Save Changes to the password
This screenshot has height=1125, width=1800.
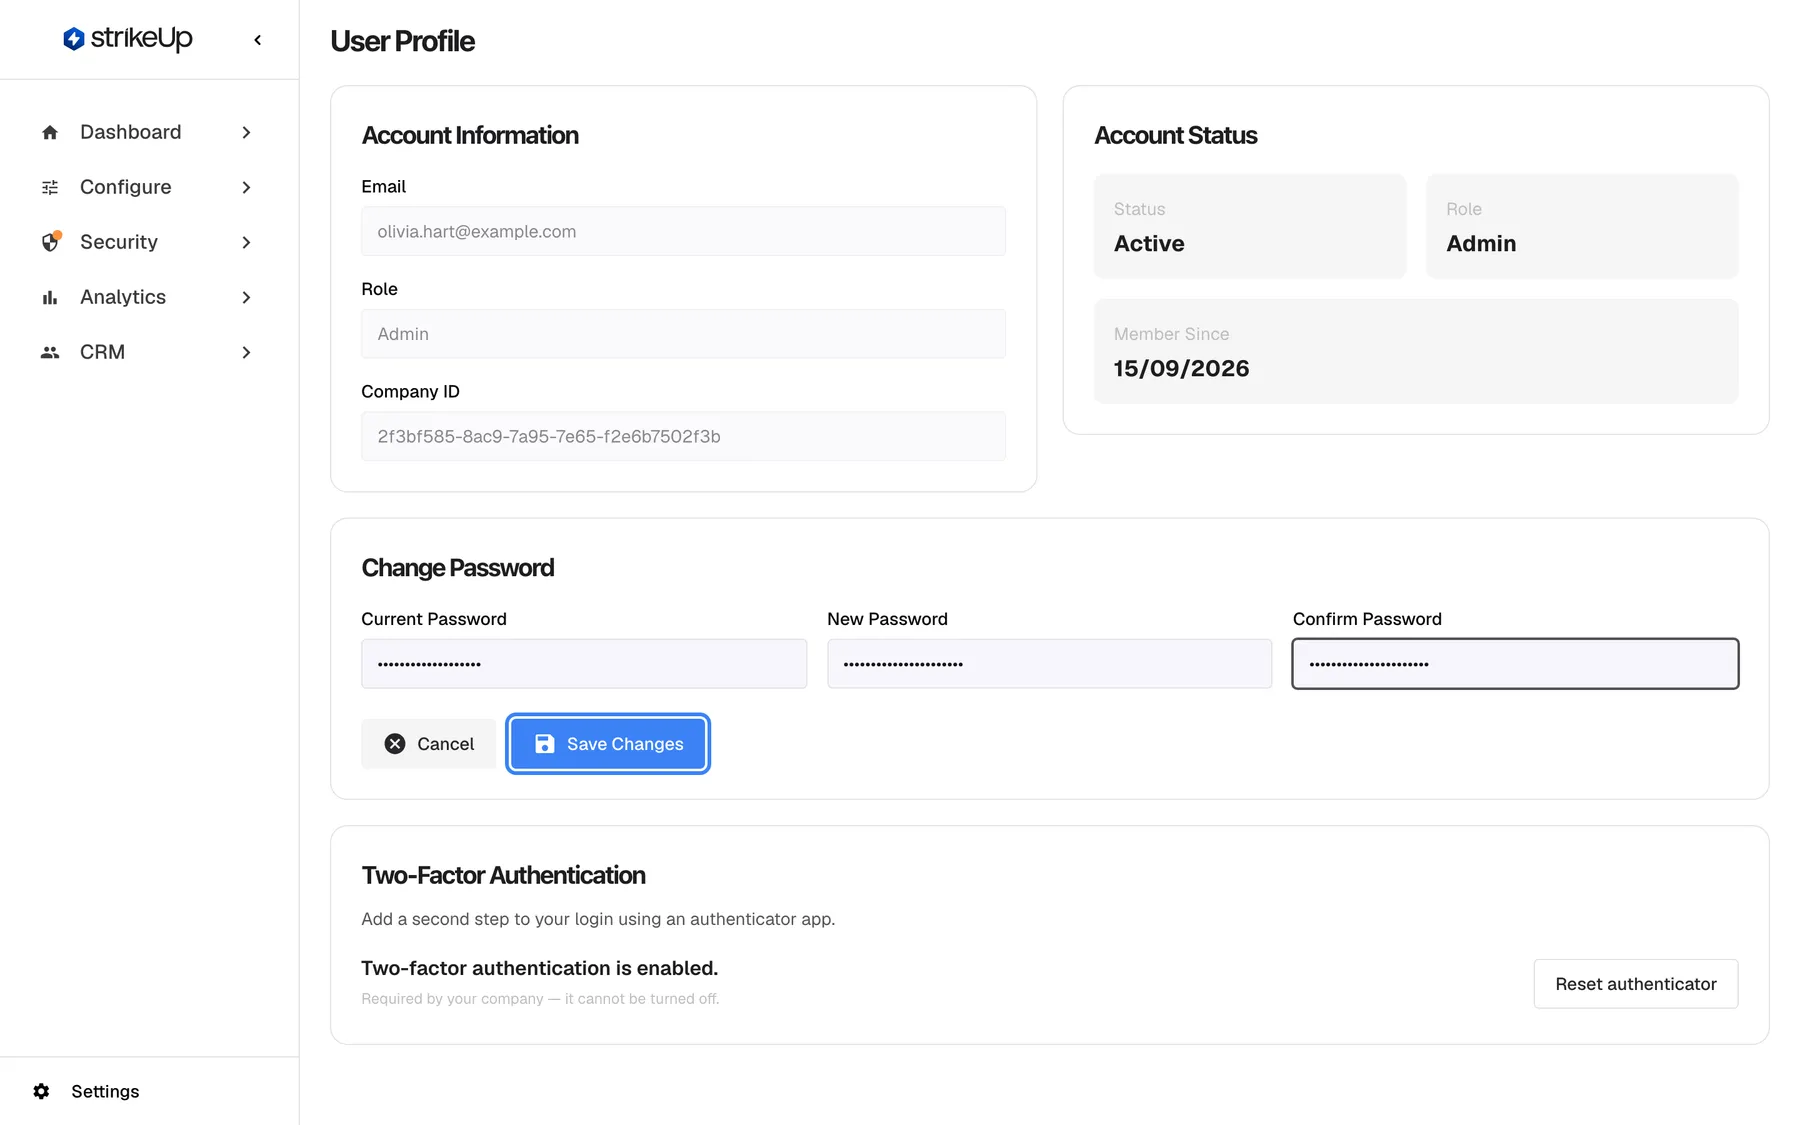pos(608,744)
